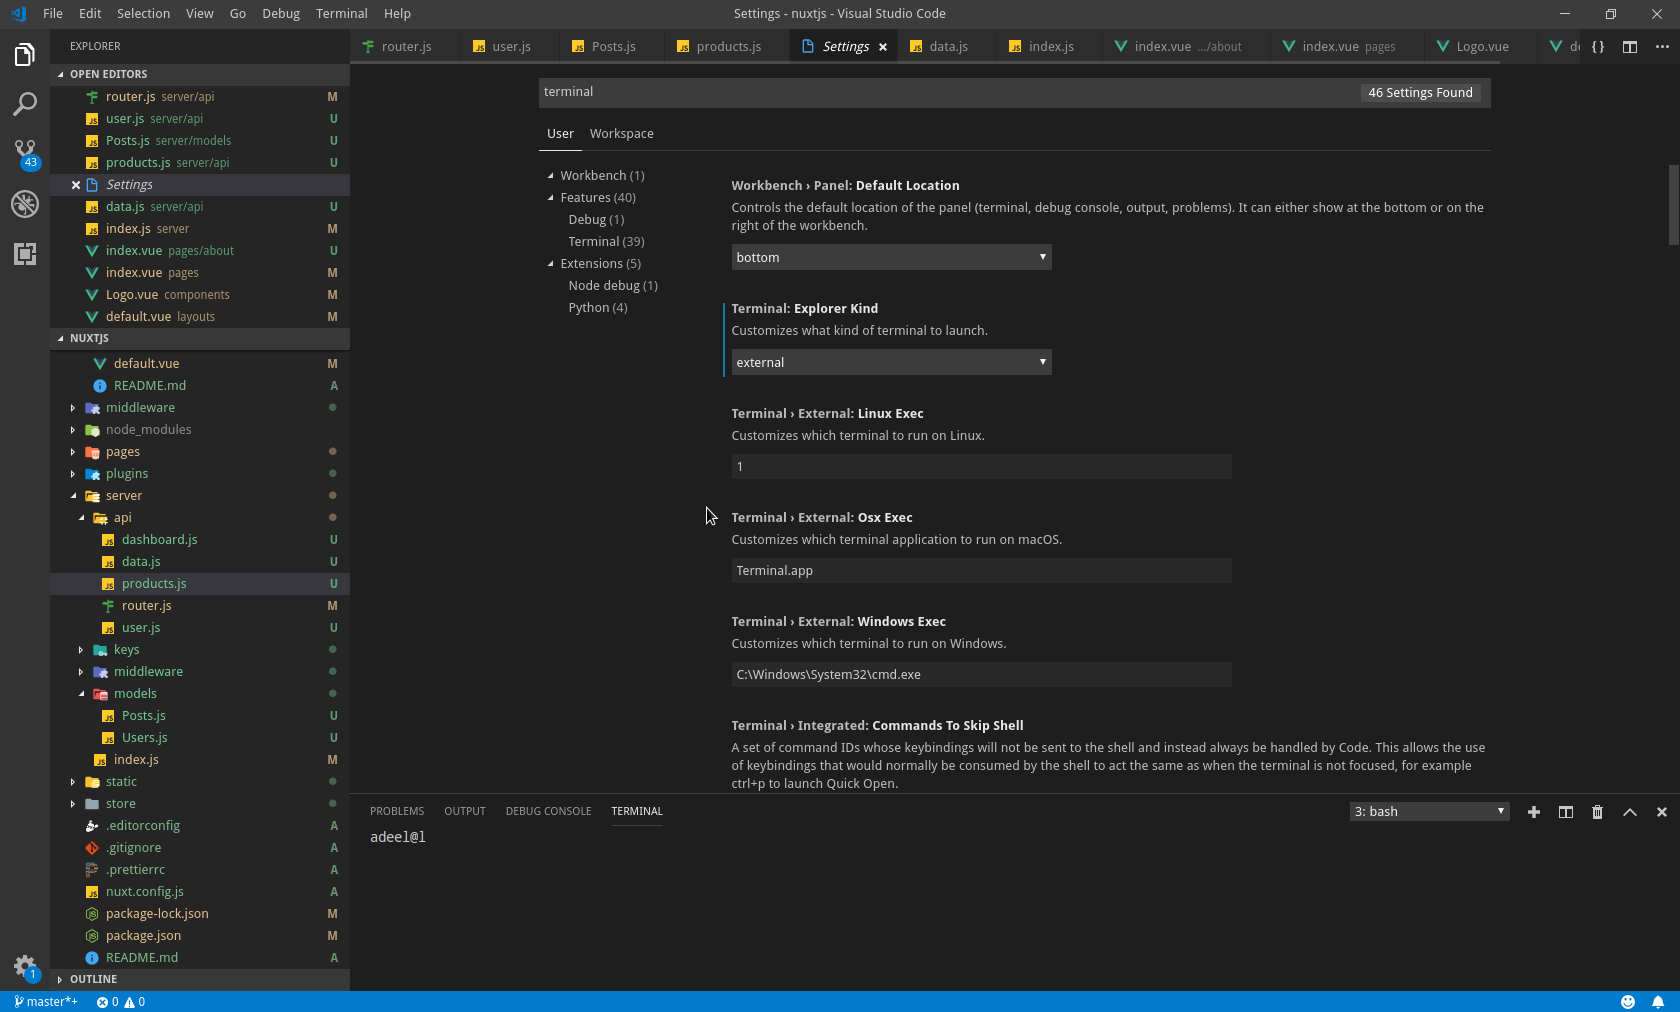This screenshot has width=1680, height=1012.
Task: Open more editor actions menu
Action: tap(1662, 47)
